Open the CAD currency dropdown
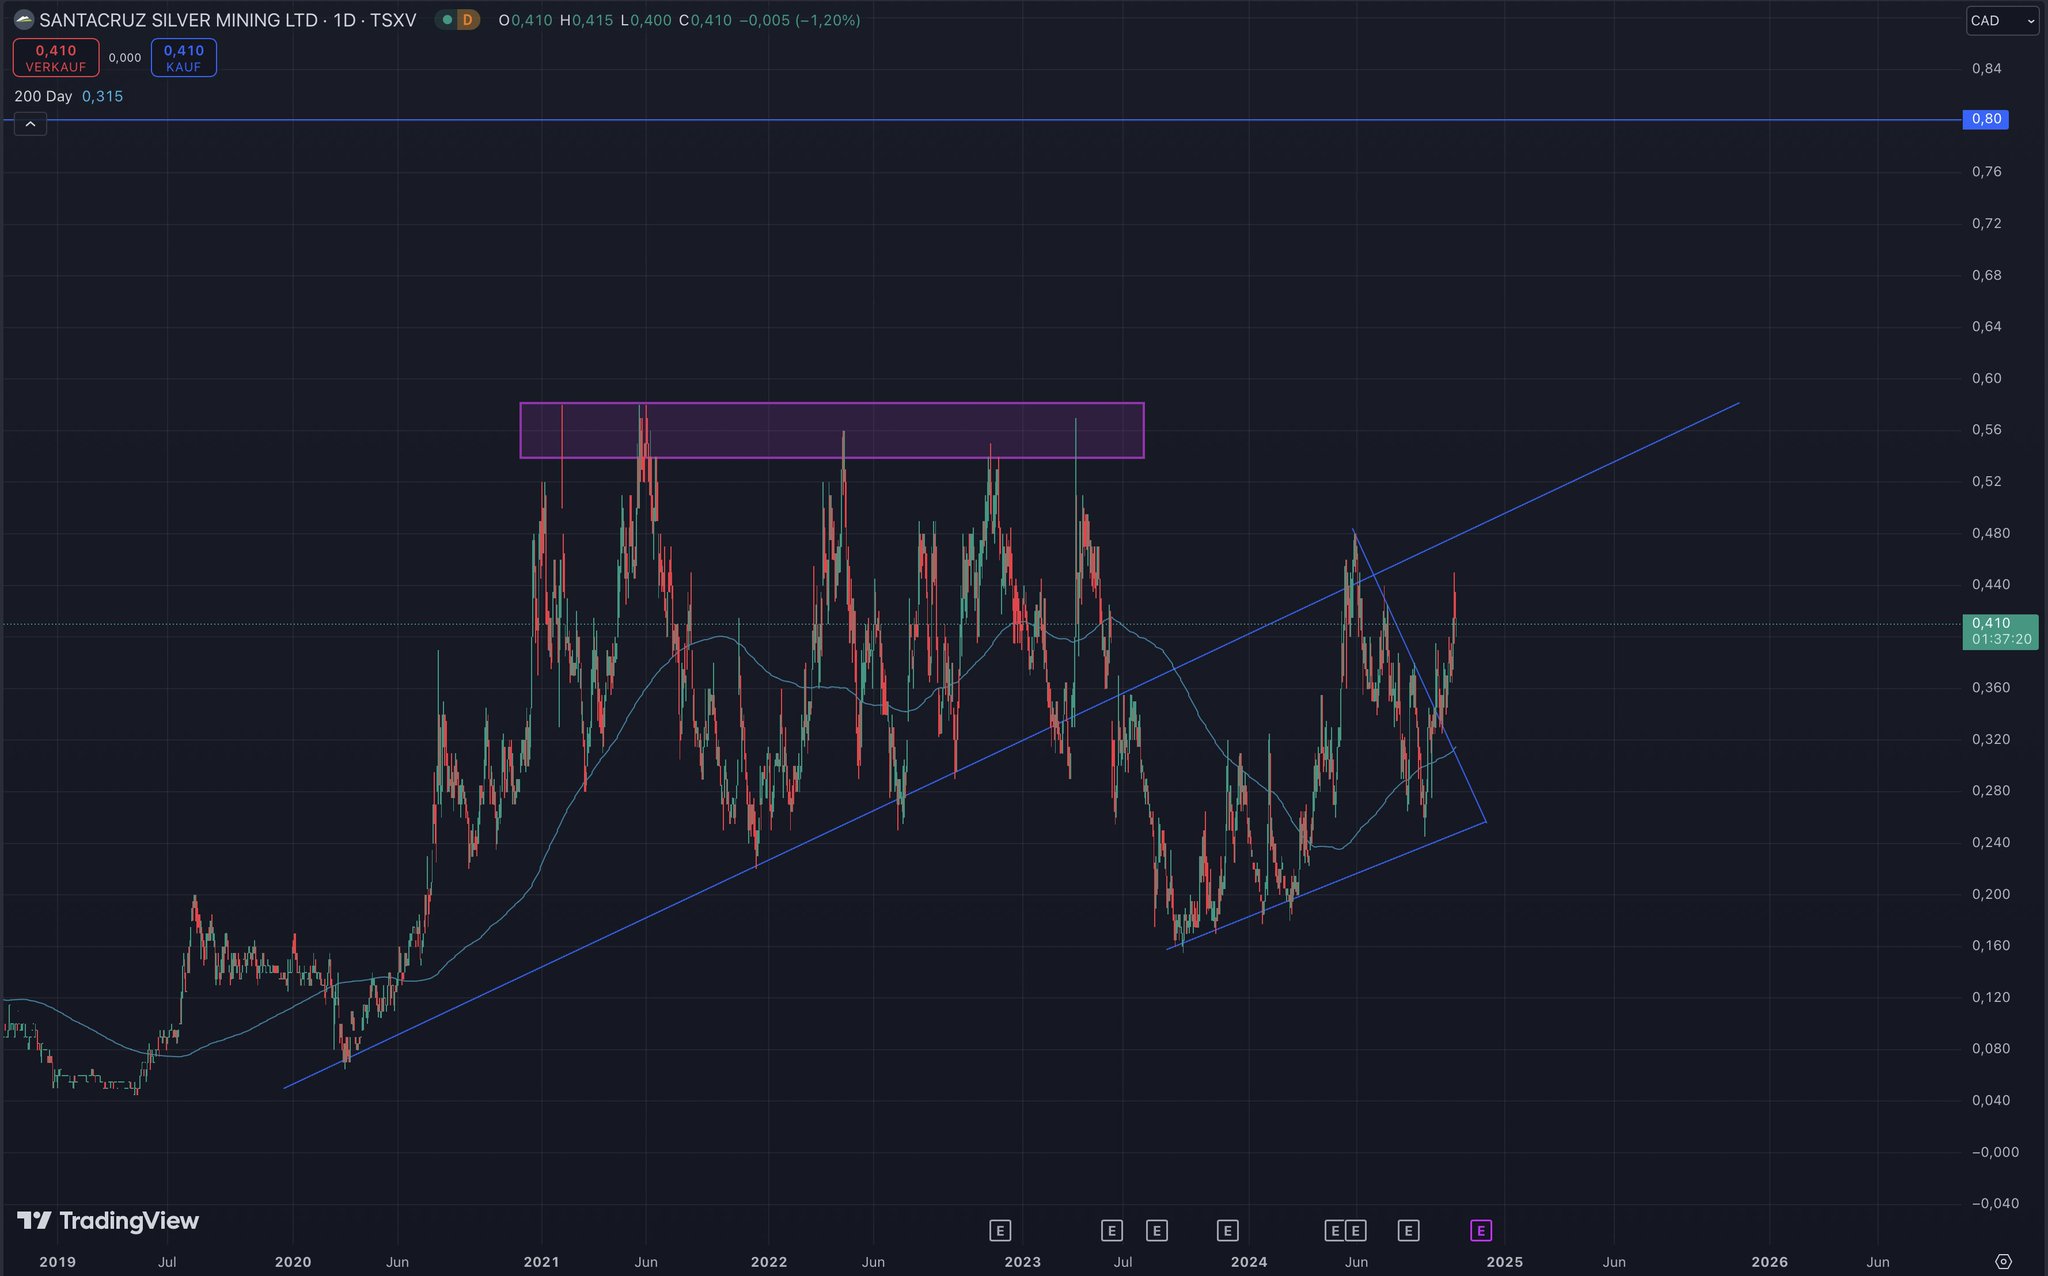The width and height of the screenshot is (2048, 1276). (2002, 20)
